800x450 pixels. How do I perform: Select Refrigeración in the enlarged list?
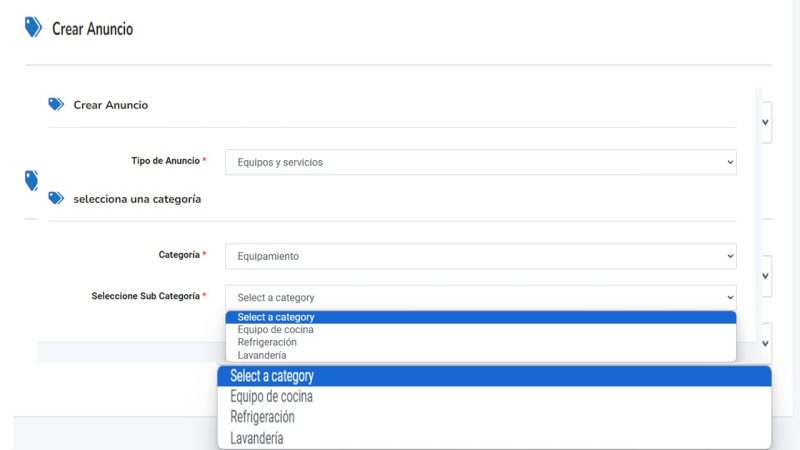pos(262,417)
